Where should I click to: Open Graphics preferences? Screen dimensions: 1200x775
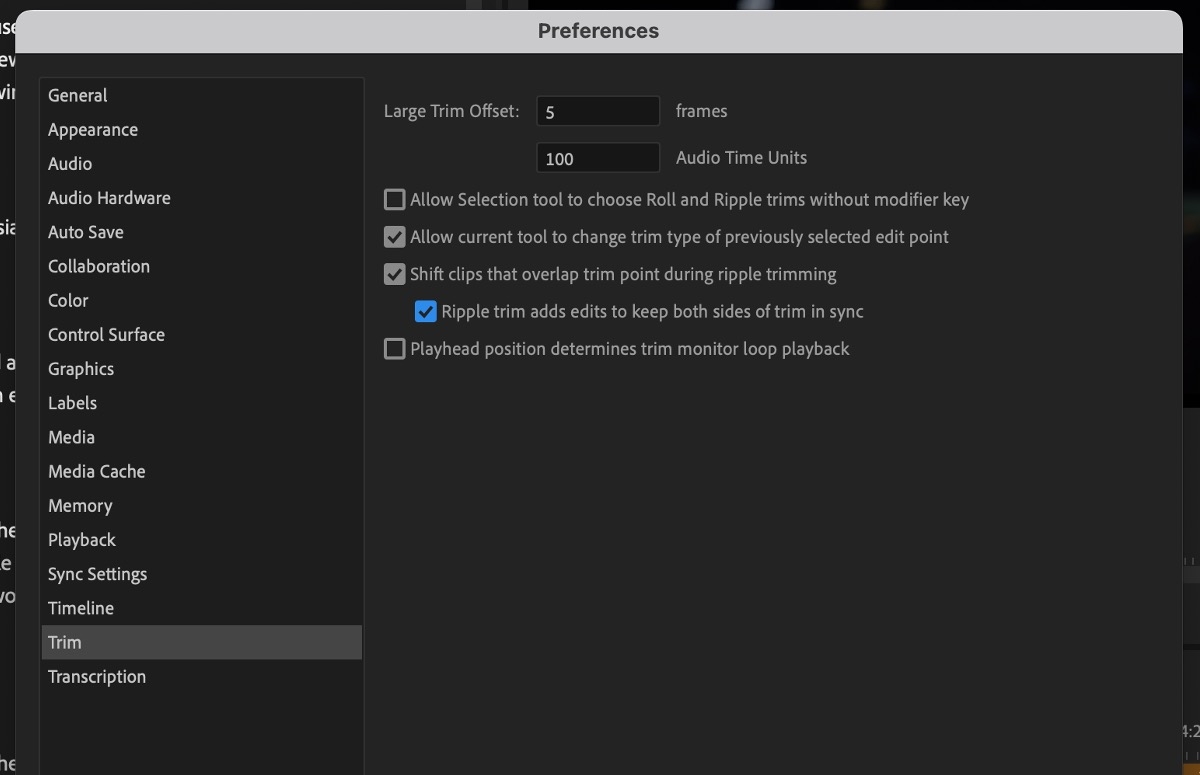(x=81, y=368)
